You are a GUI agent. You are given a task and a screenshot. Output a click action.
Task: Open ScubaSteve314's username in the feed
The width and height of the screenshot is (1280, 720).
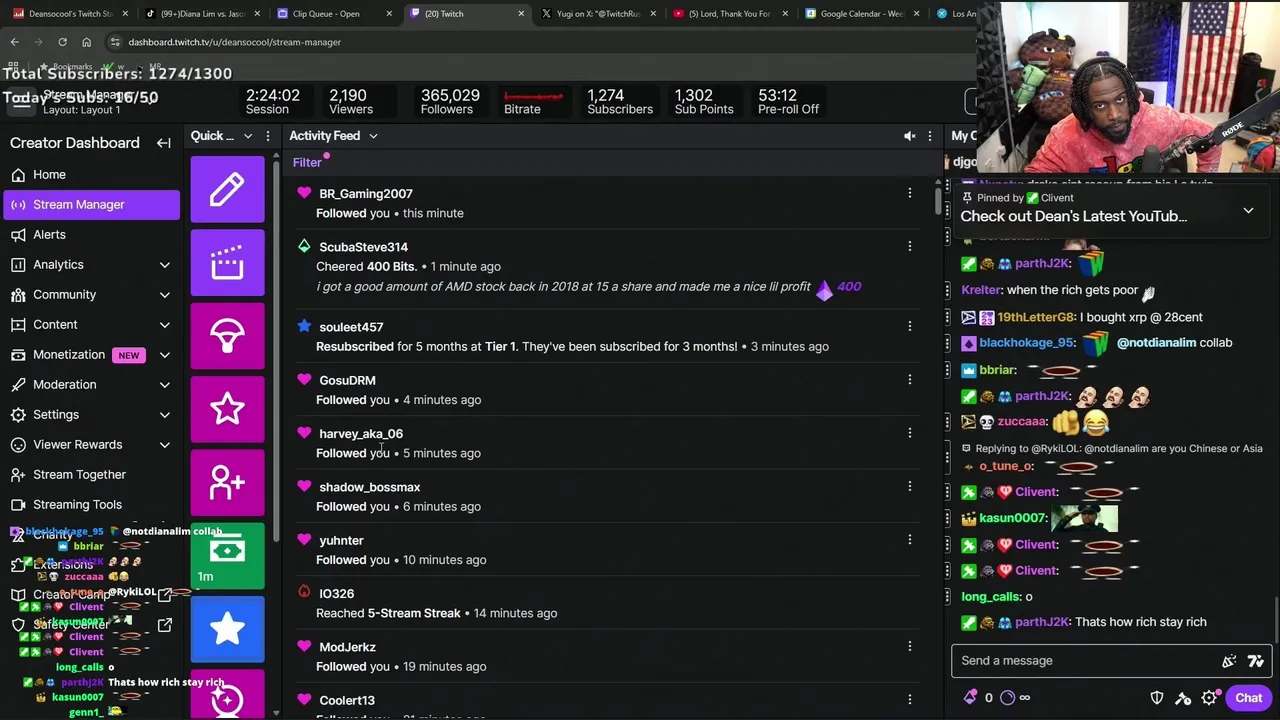363,247
